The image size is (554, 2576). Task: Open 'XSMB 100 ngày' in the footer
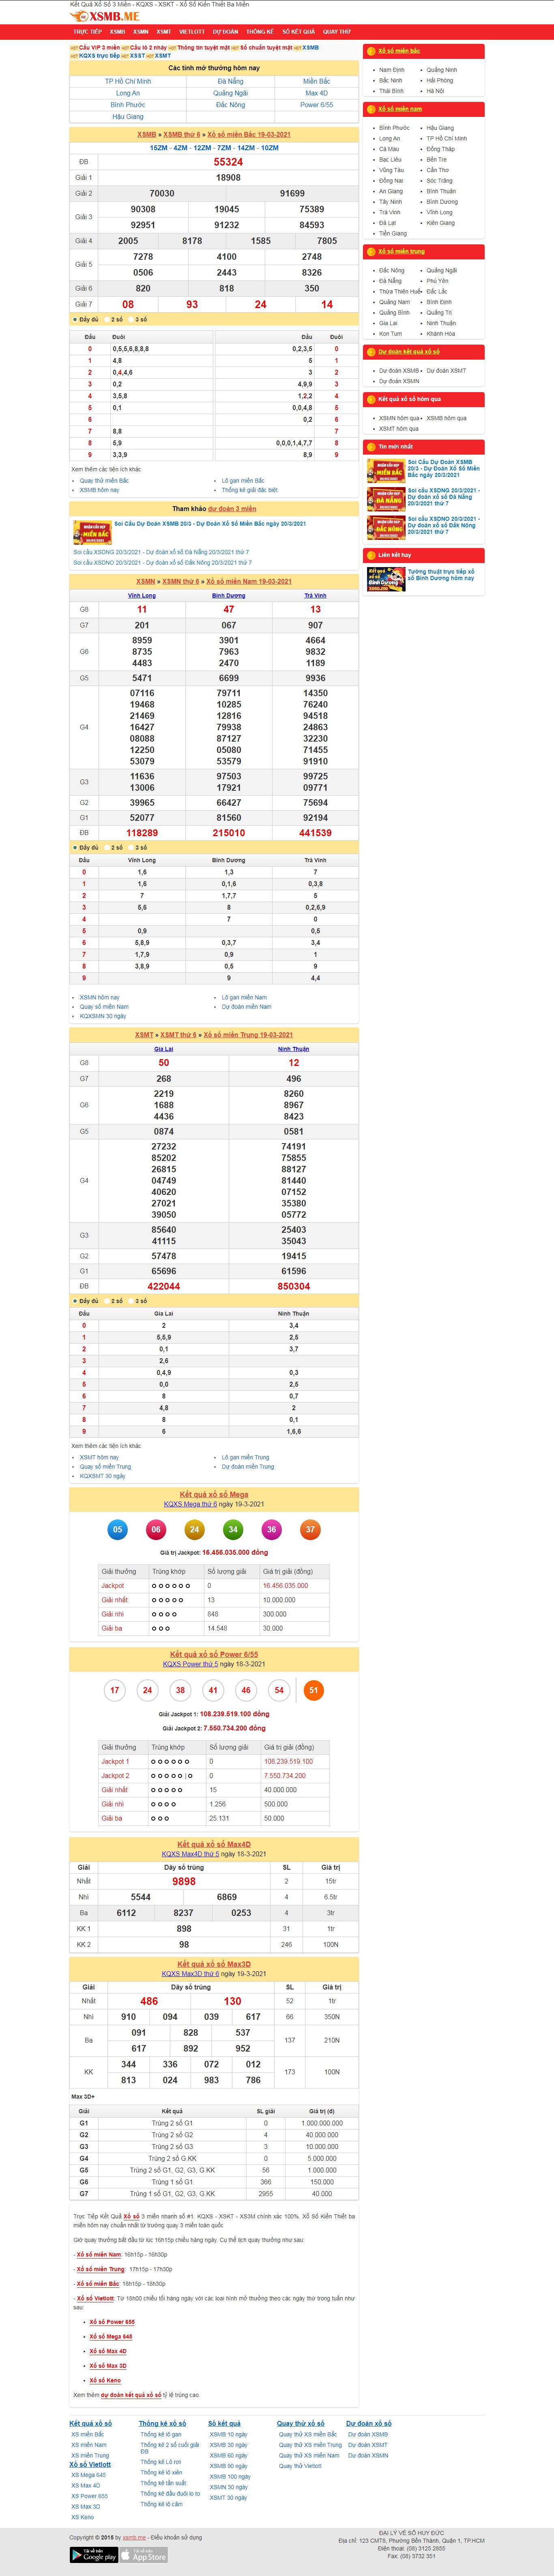[230, 2476]
